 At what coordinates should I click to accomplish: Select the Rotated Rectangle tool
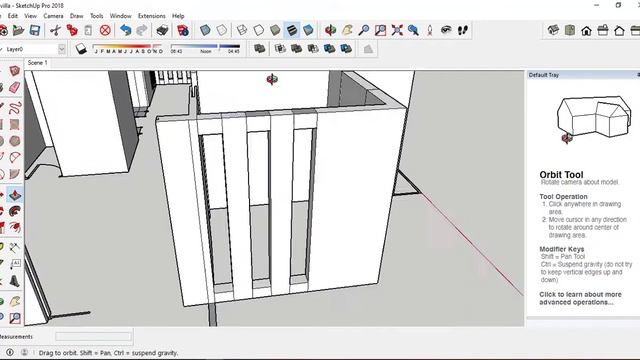(15, 124)
